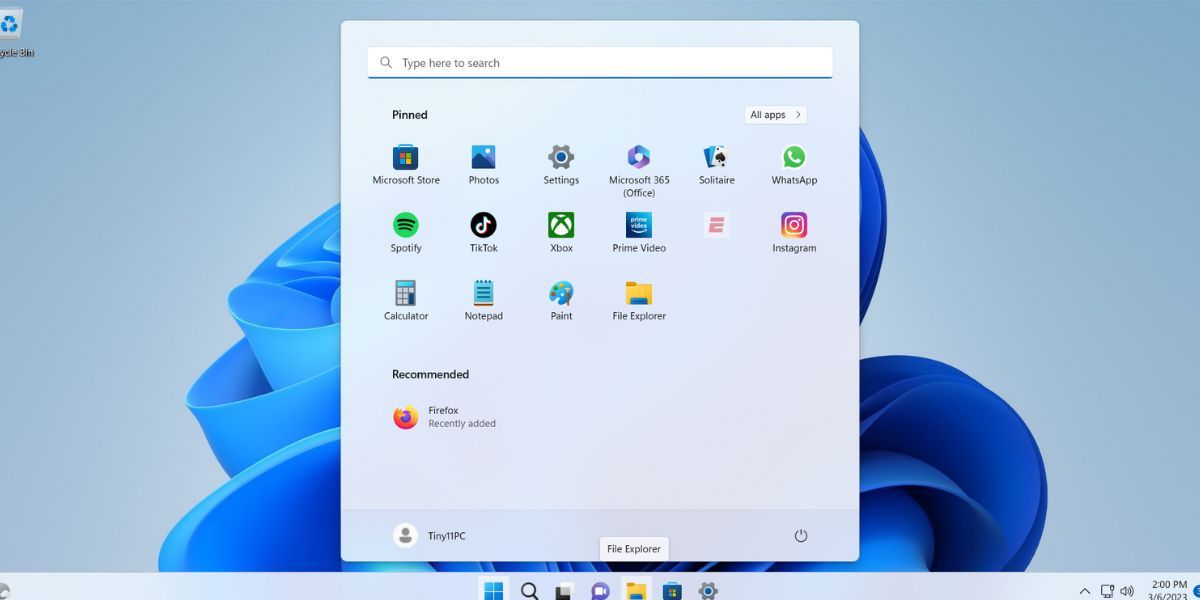Click the search input field
This screenshot has height=600, width=1200.
click(x=600, y=62)
